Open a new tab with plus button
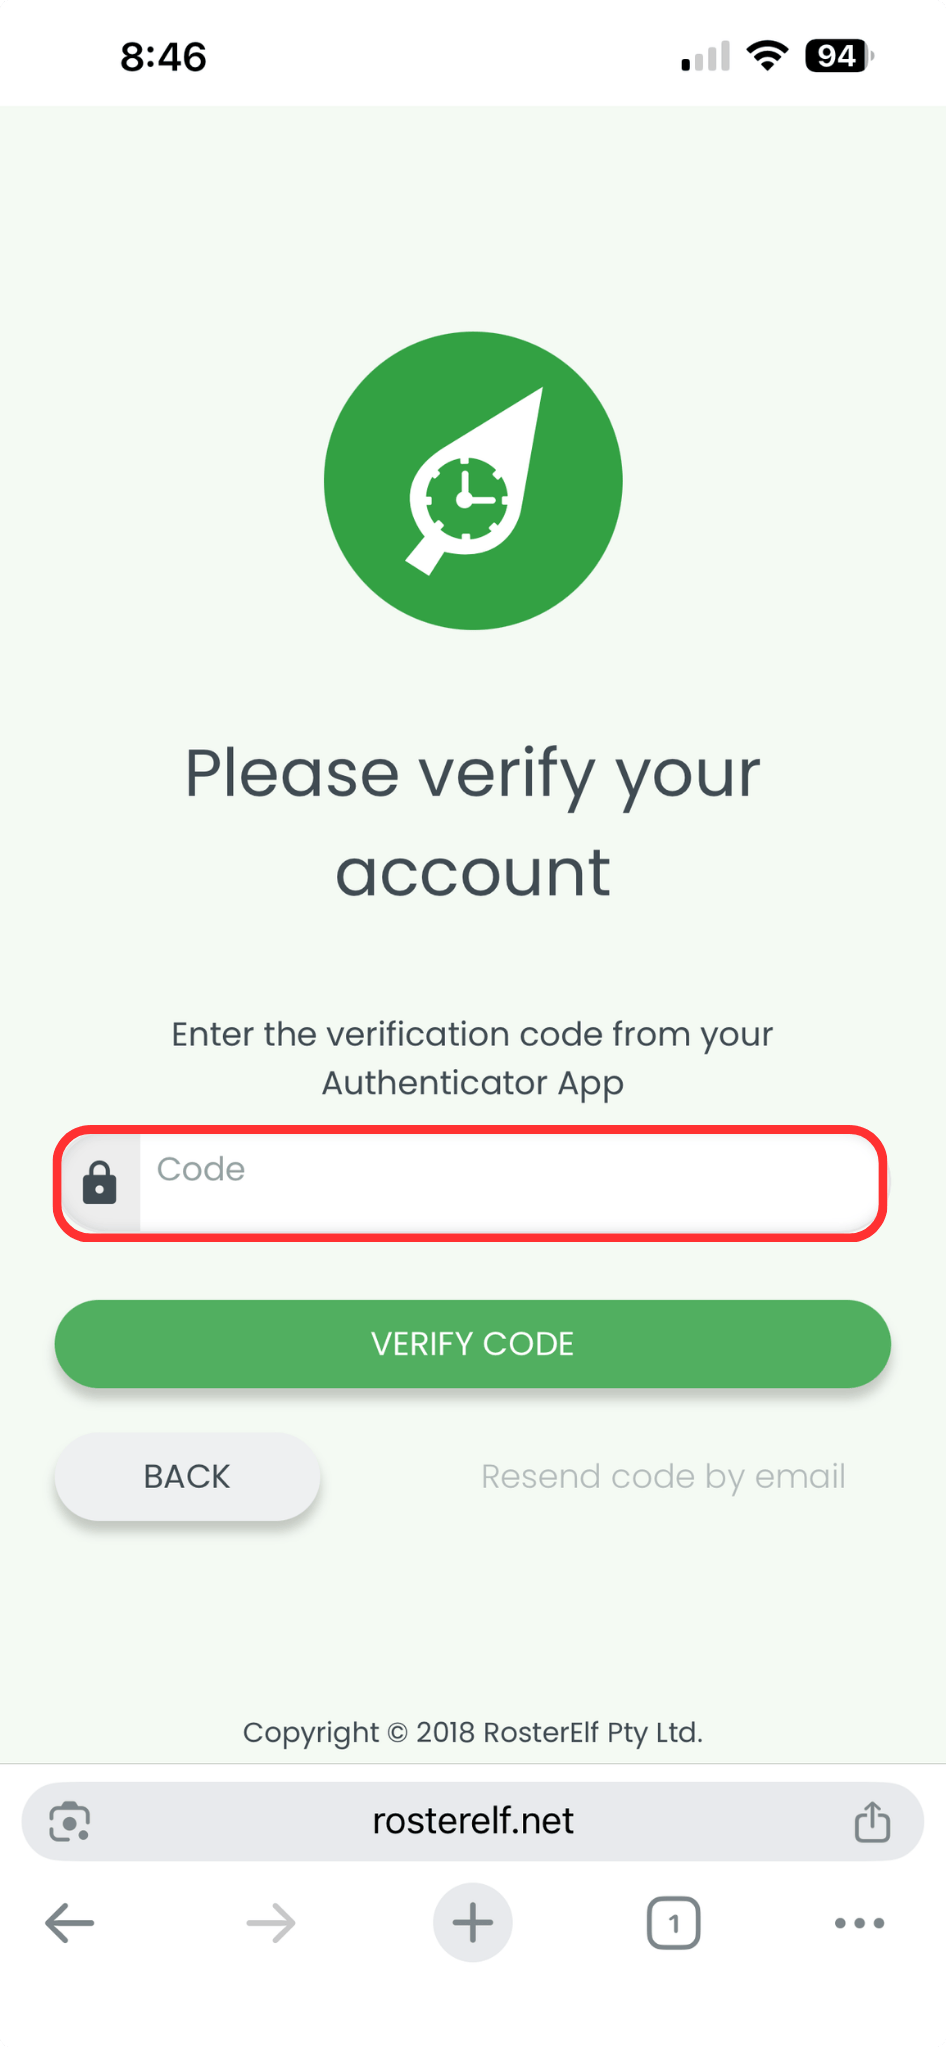Screen dimensions: 946x2048 (x=473, y=1923)
